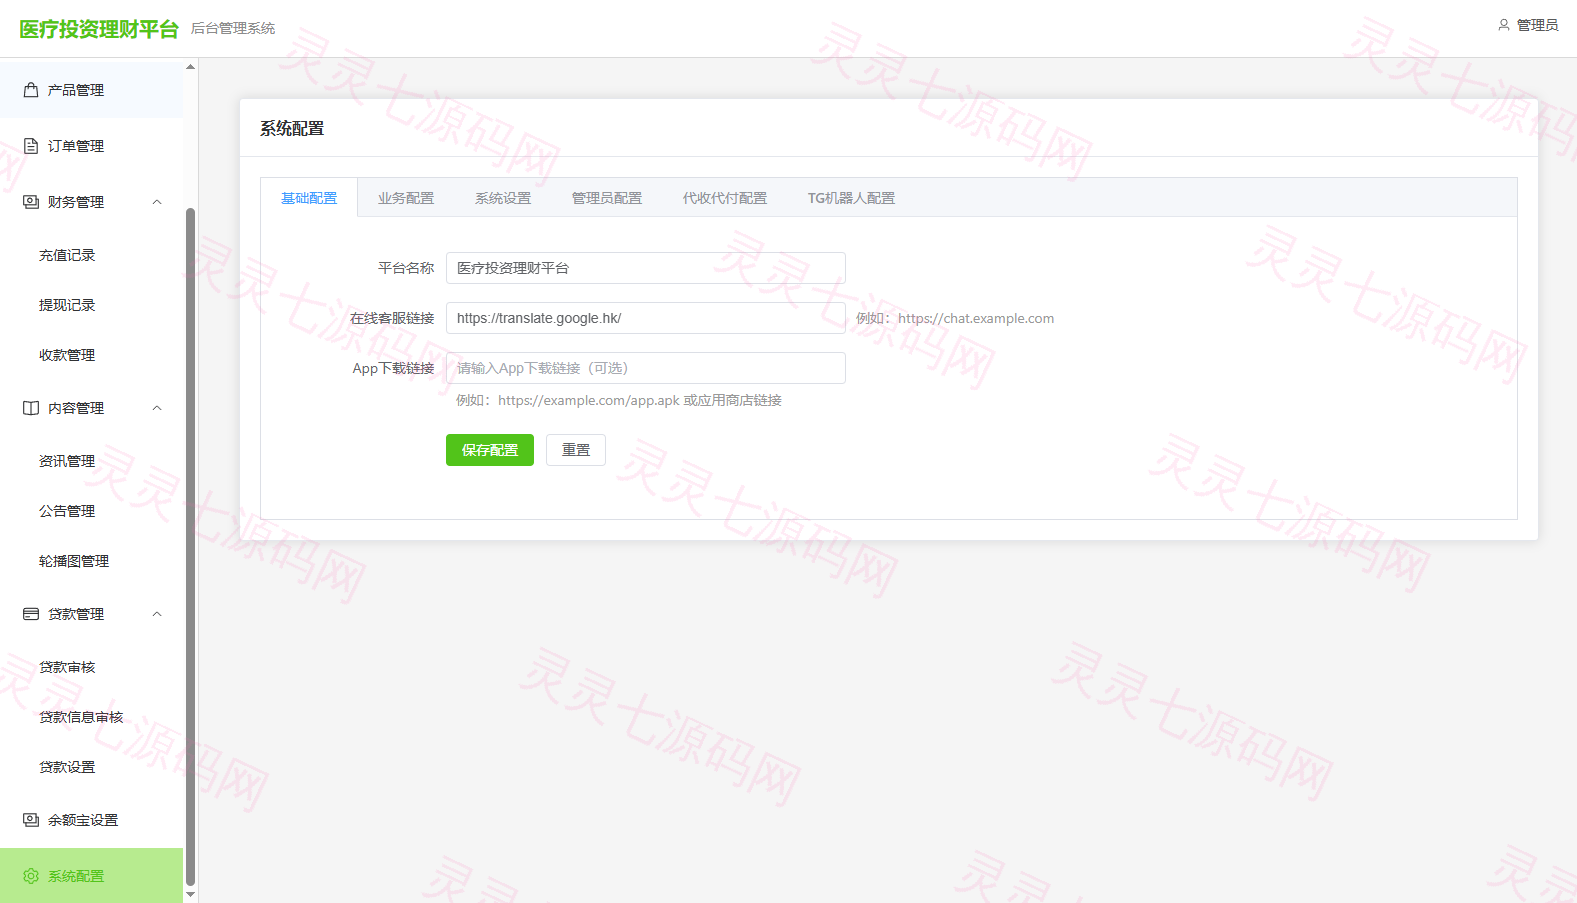Viewport: 1577px width, 903px height.
Task: Collapse the 财务管理 submenu chevron
Action: (x=157, y=202)
